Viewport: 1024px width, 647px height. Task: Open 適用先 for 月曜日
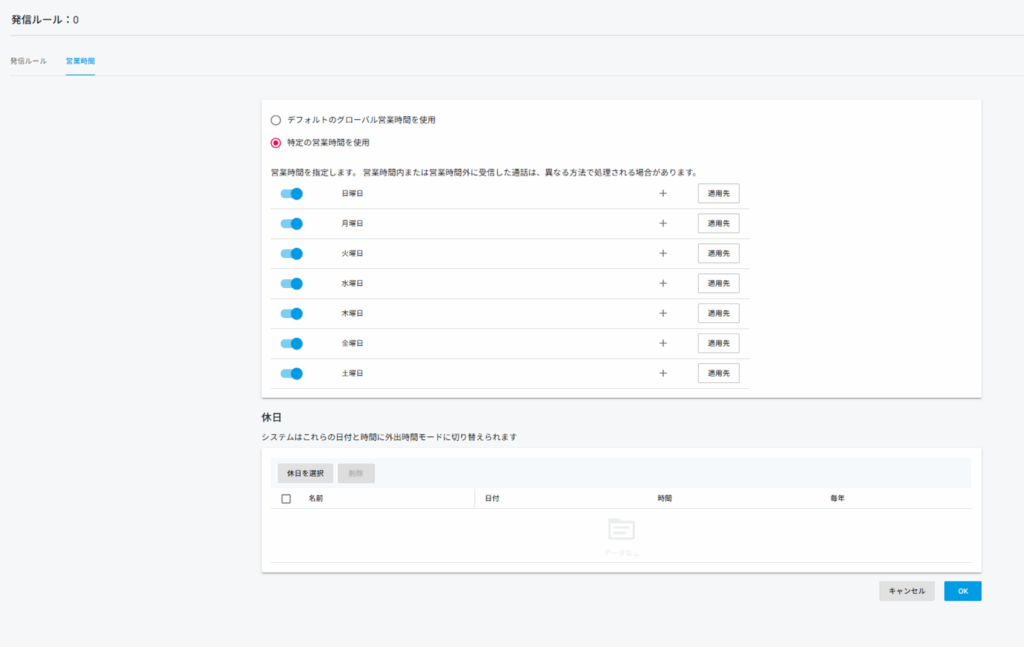(x=718, y=224)
